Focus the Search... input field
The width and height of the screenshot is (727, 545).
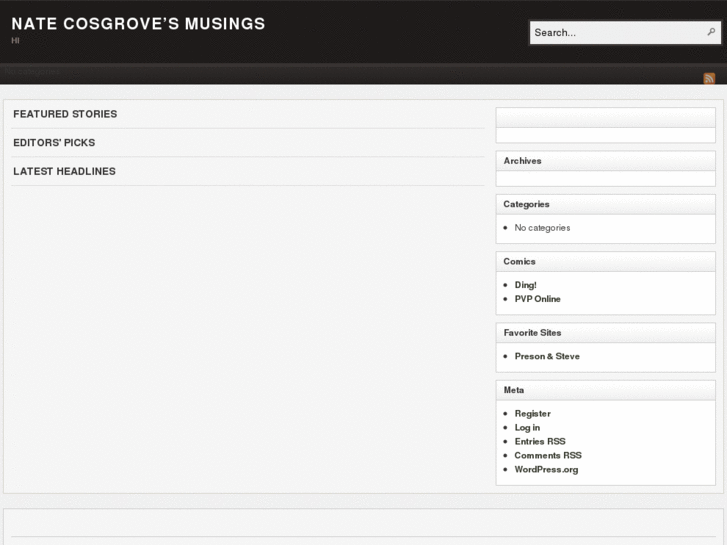click(625, 32)
